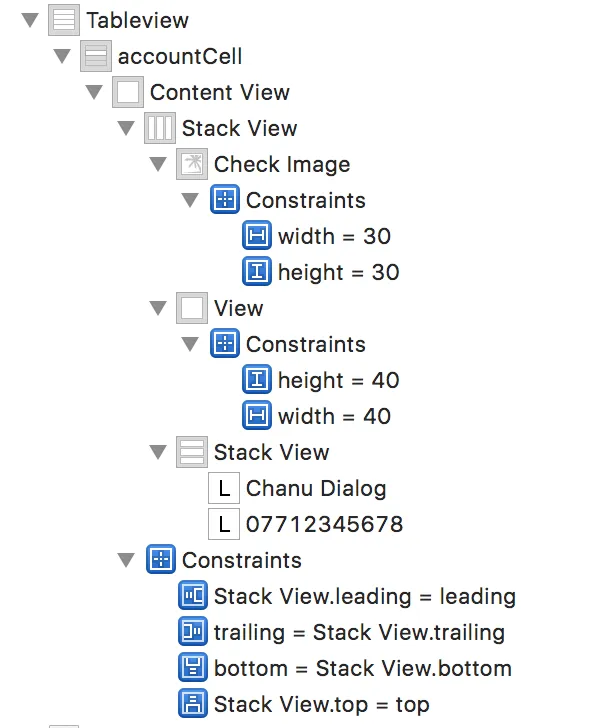The width and height of the screenshot is (600, 728).
Task: Collapse the nested vertical Stack View triangle
Action: coord(157,452)
